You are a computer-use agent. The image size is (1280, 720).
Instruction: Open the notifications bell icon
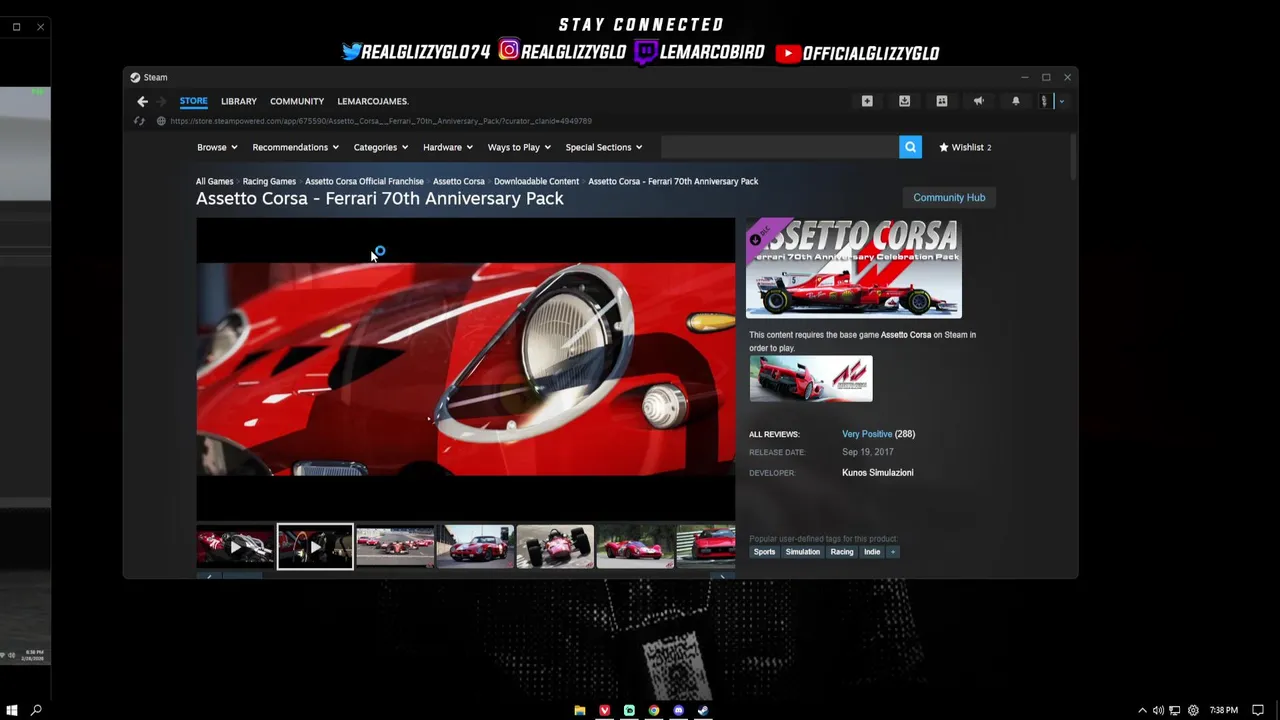[x=1015, y=101]
